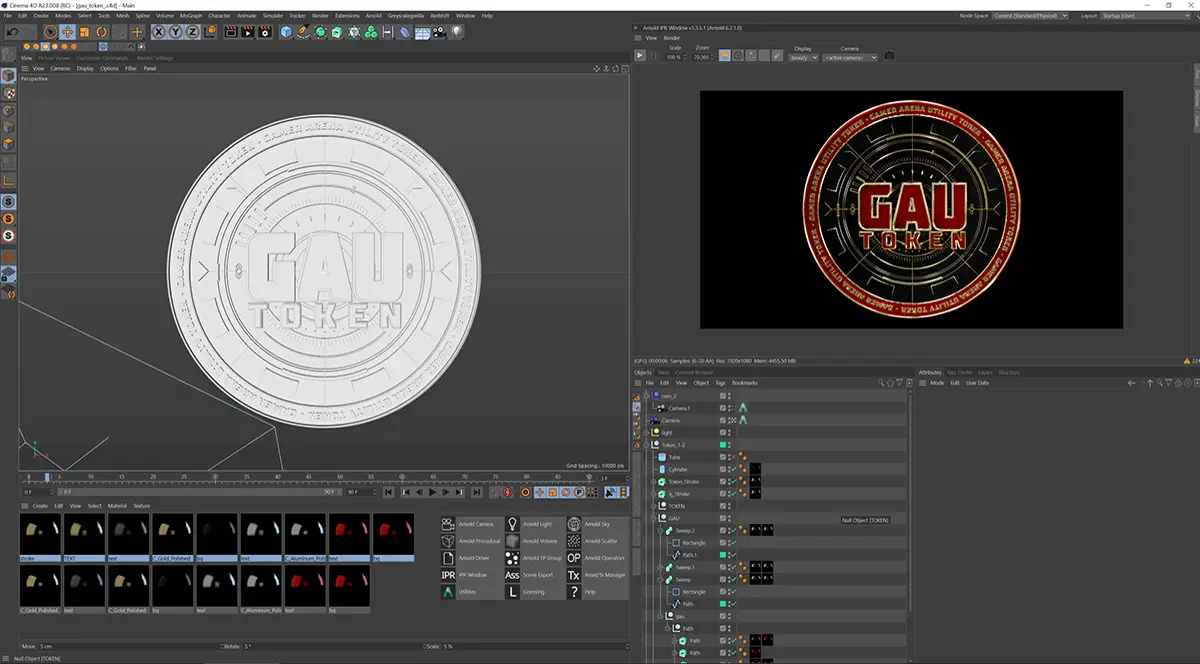Collapse the cam_2 null hierarchy
This screenshot has width=1200, height=664.
point(646,396)
